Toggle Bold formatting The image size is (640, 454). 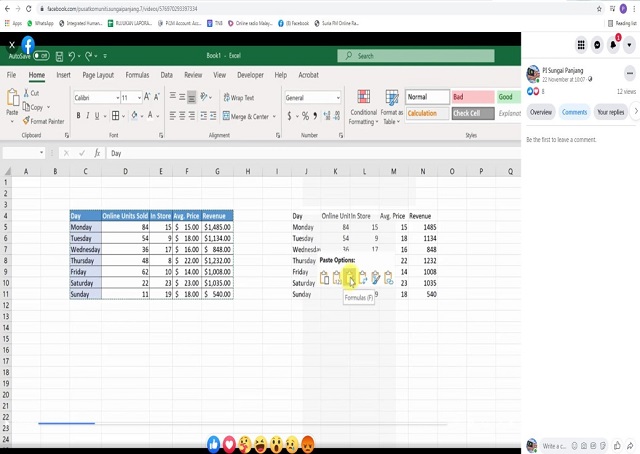(x=78, y=116)
